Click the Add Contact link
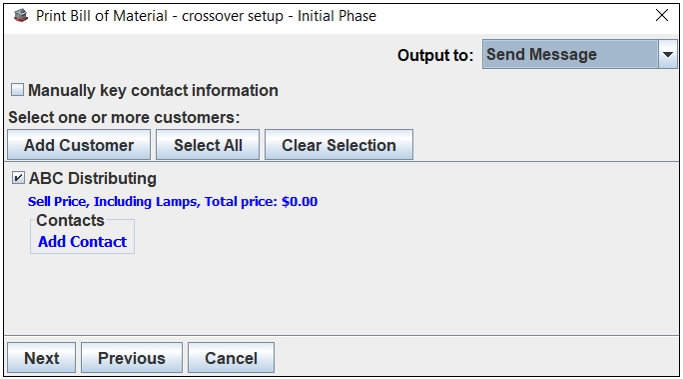The image size is (683, 379). (82, 242)
